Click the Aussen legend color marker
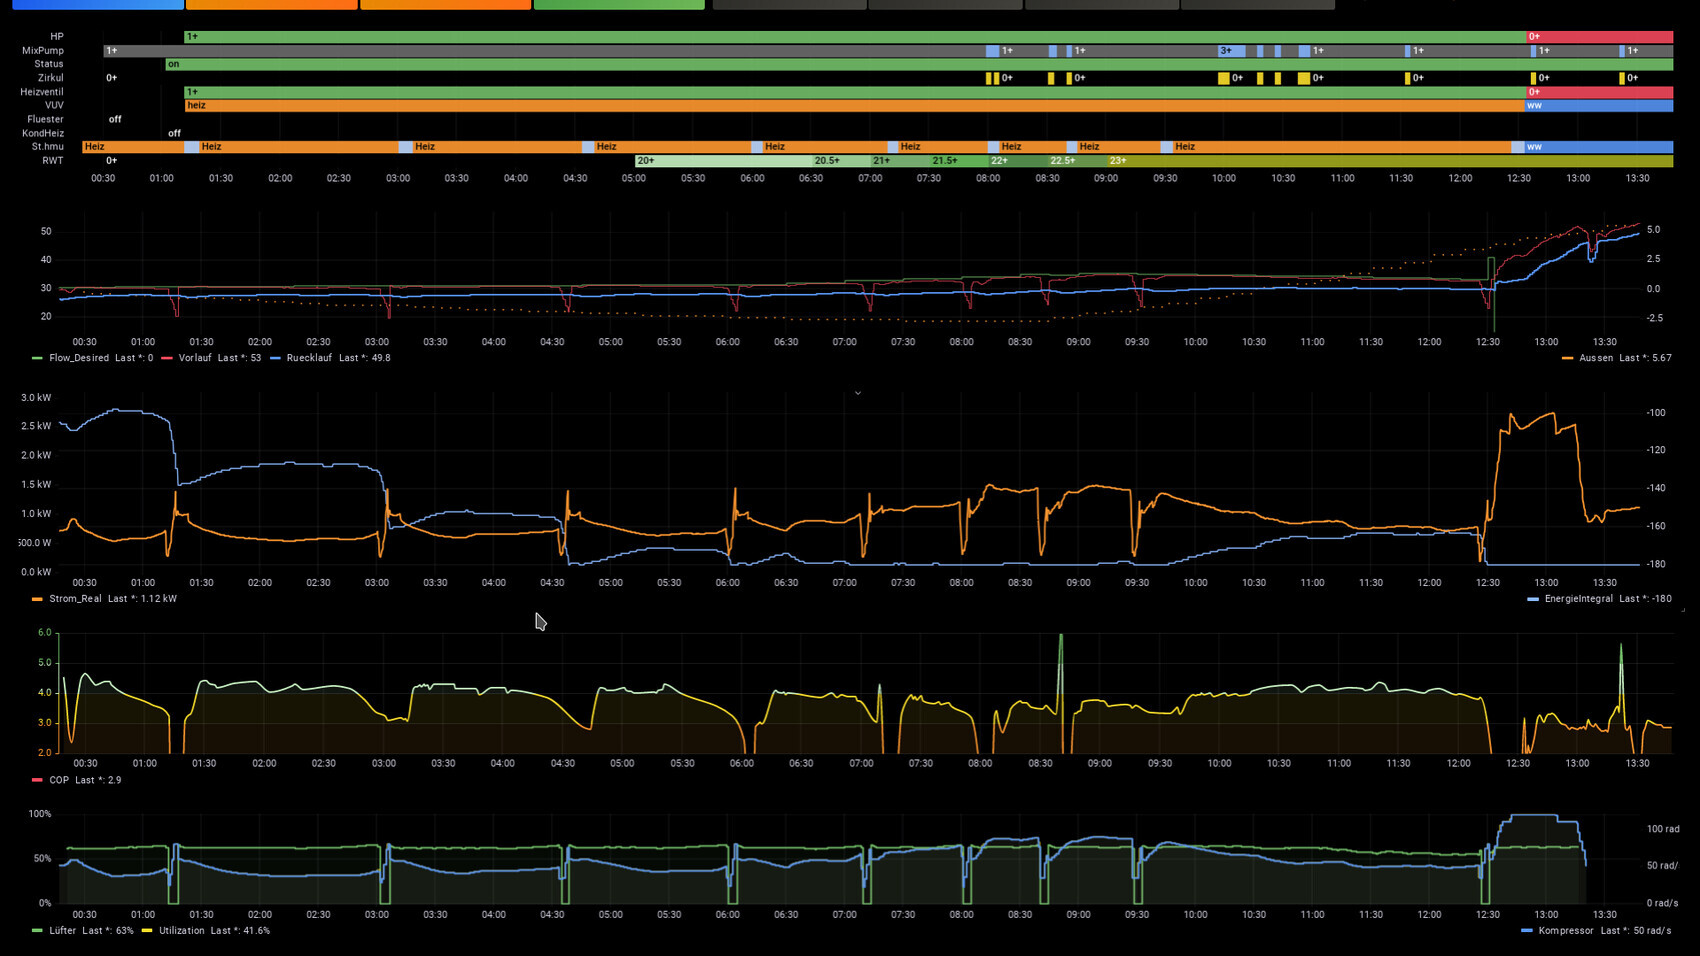Viewport: 1700px width, 956px height. (x=1567, y=358)
